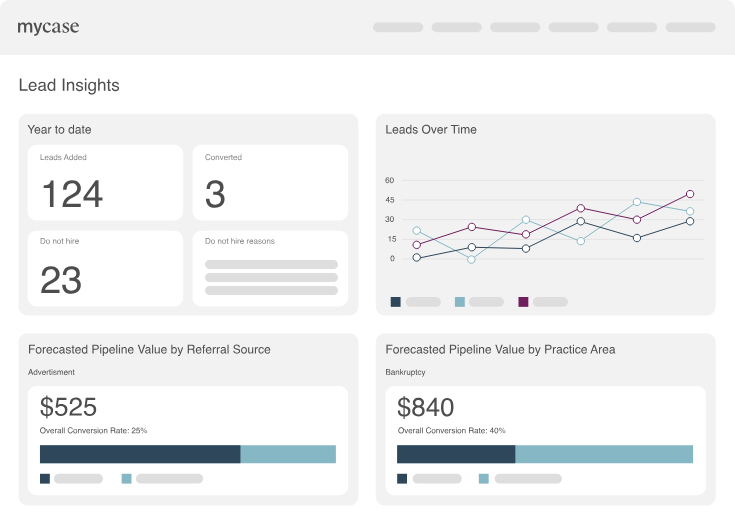Click the light blue segment of the $840 bar
Viewport: 735px width, 525px height.
click(x=604, y=454)
